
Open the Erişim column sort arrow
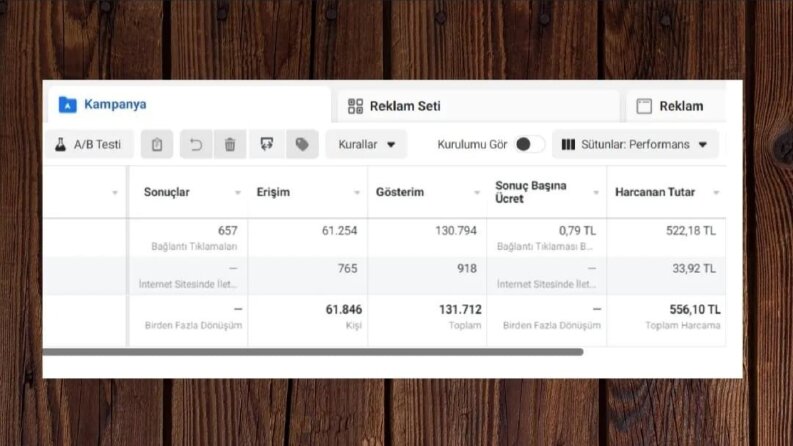357,193
